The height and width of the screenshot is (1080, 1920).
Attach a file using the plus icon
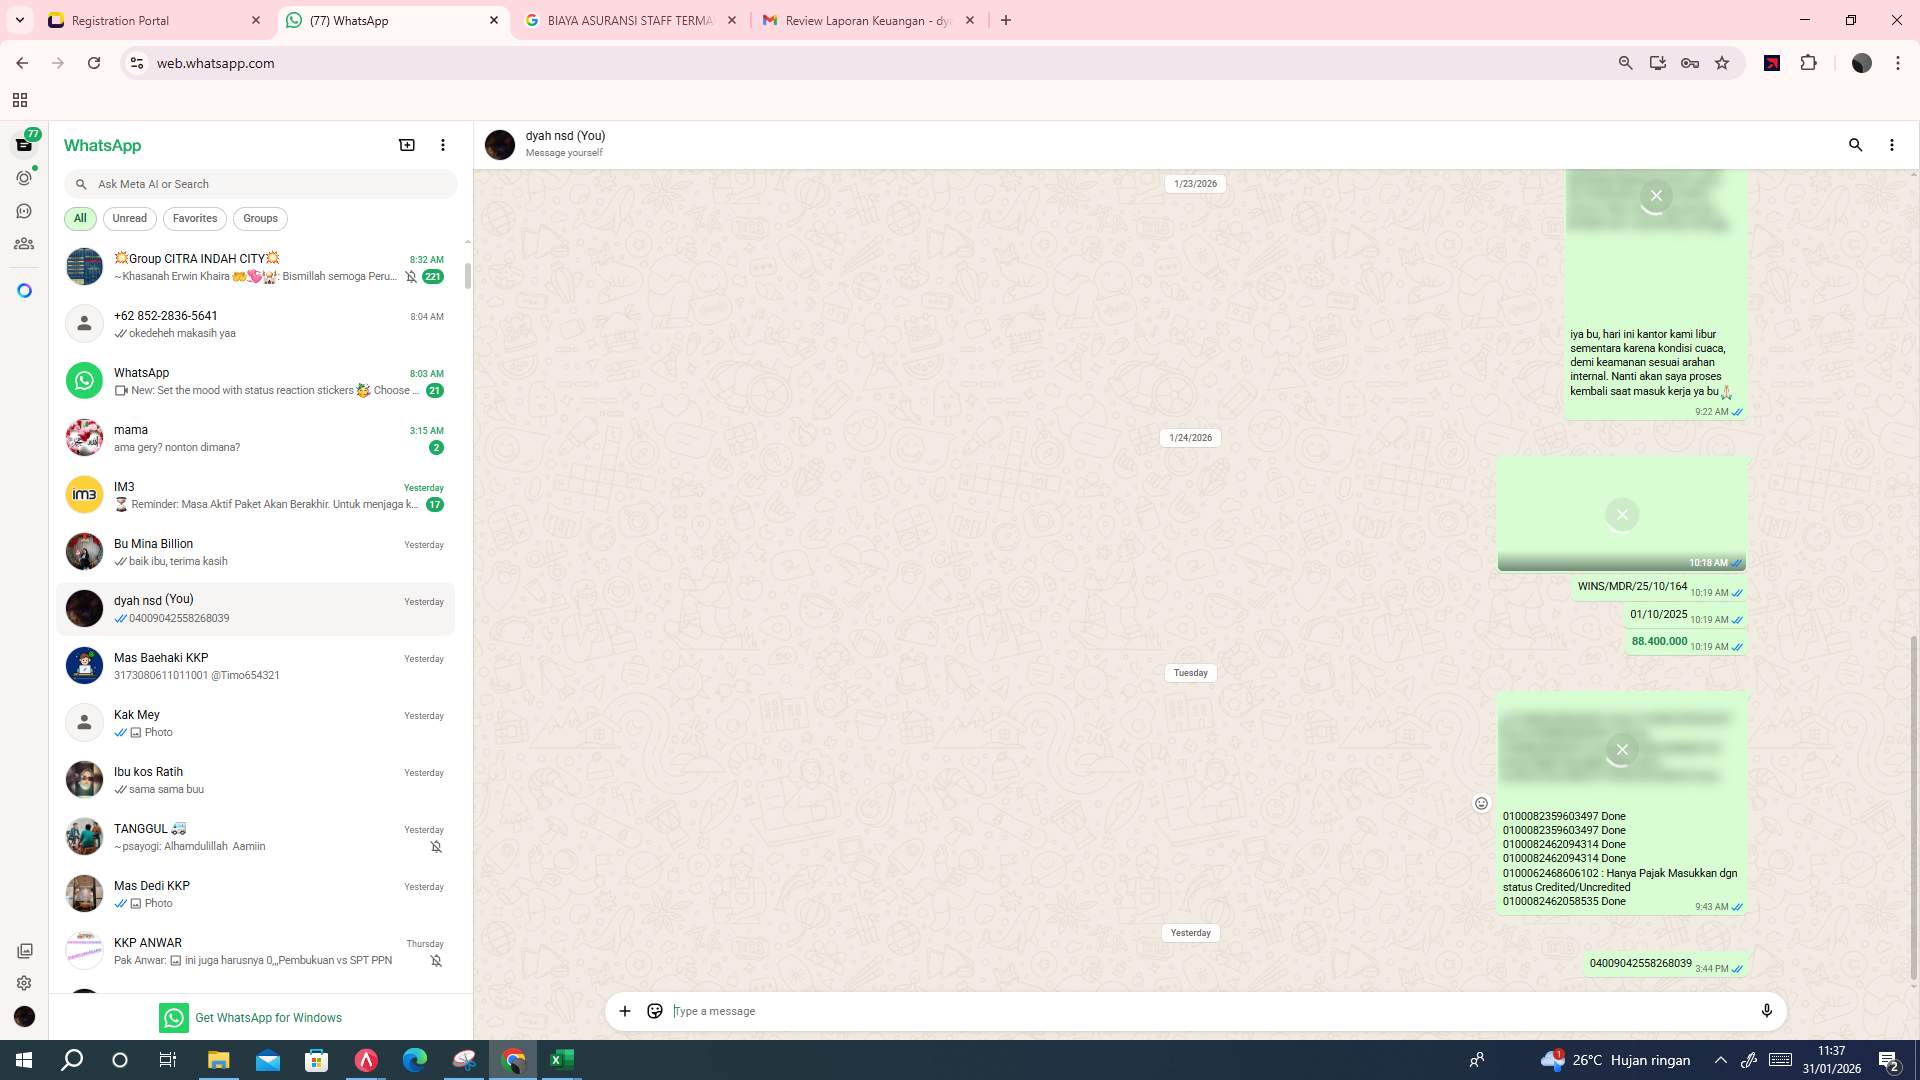point(624,1011)
